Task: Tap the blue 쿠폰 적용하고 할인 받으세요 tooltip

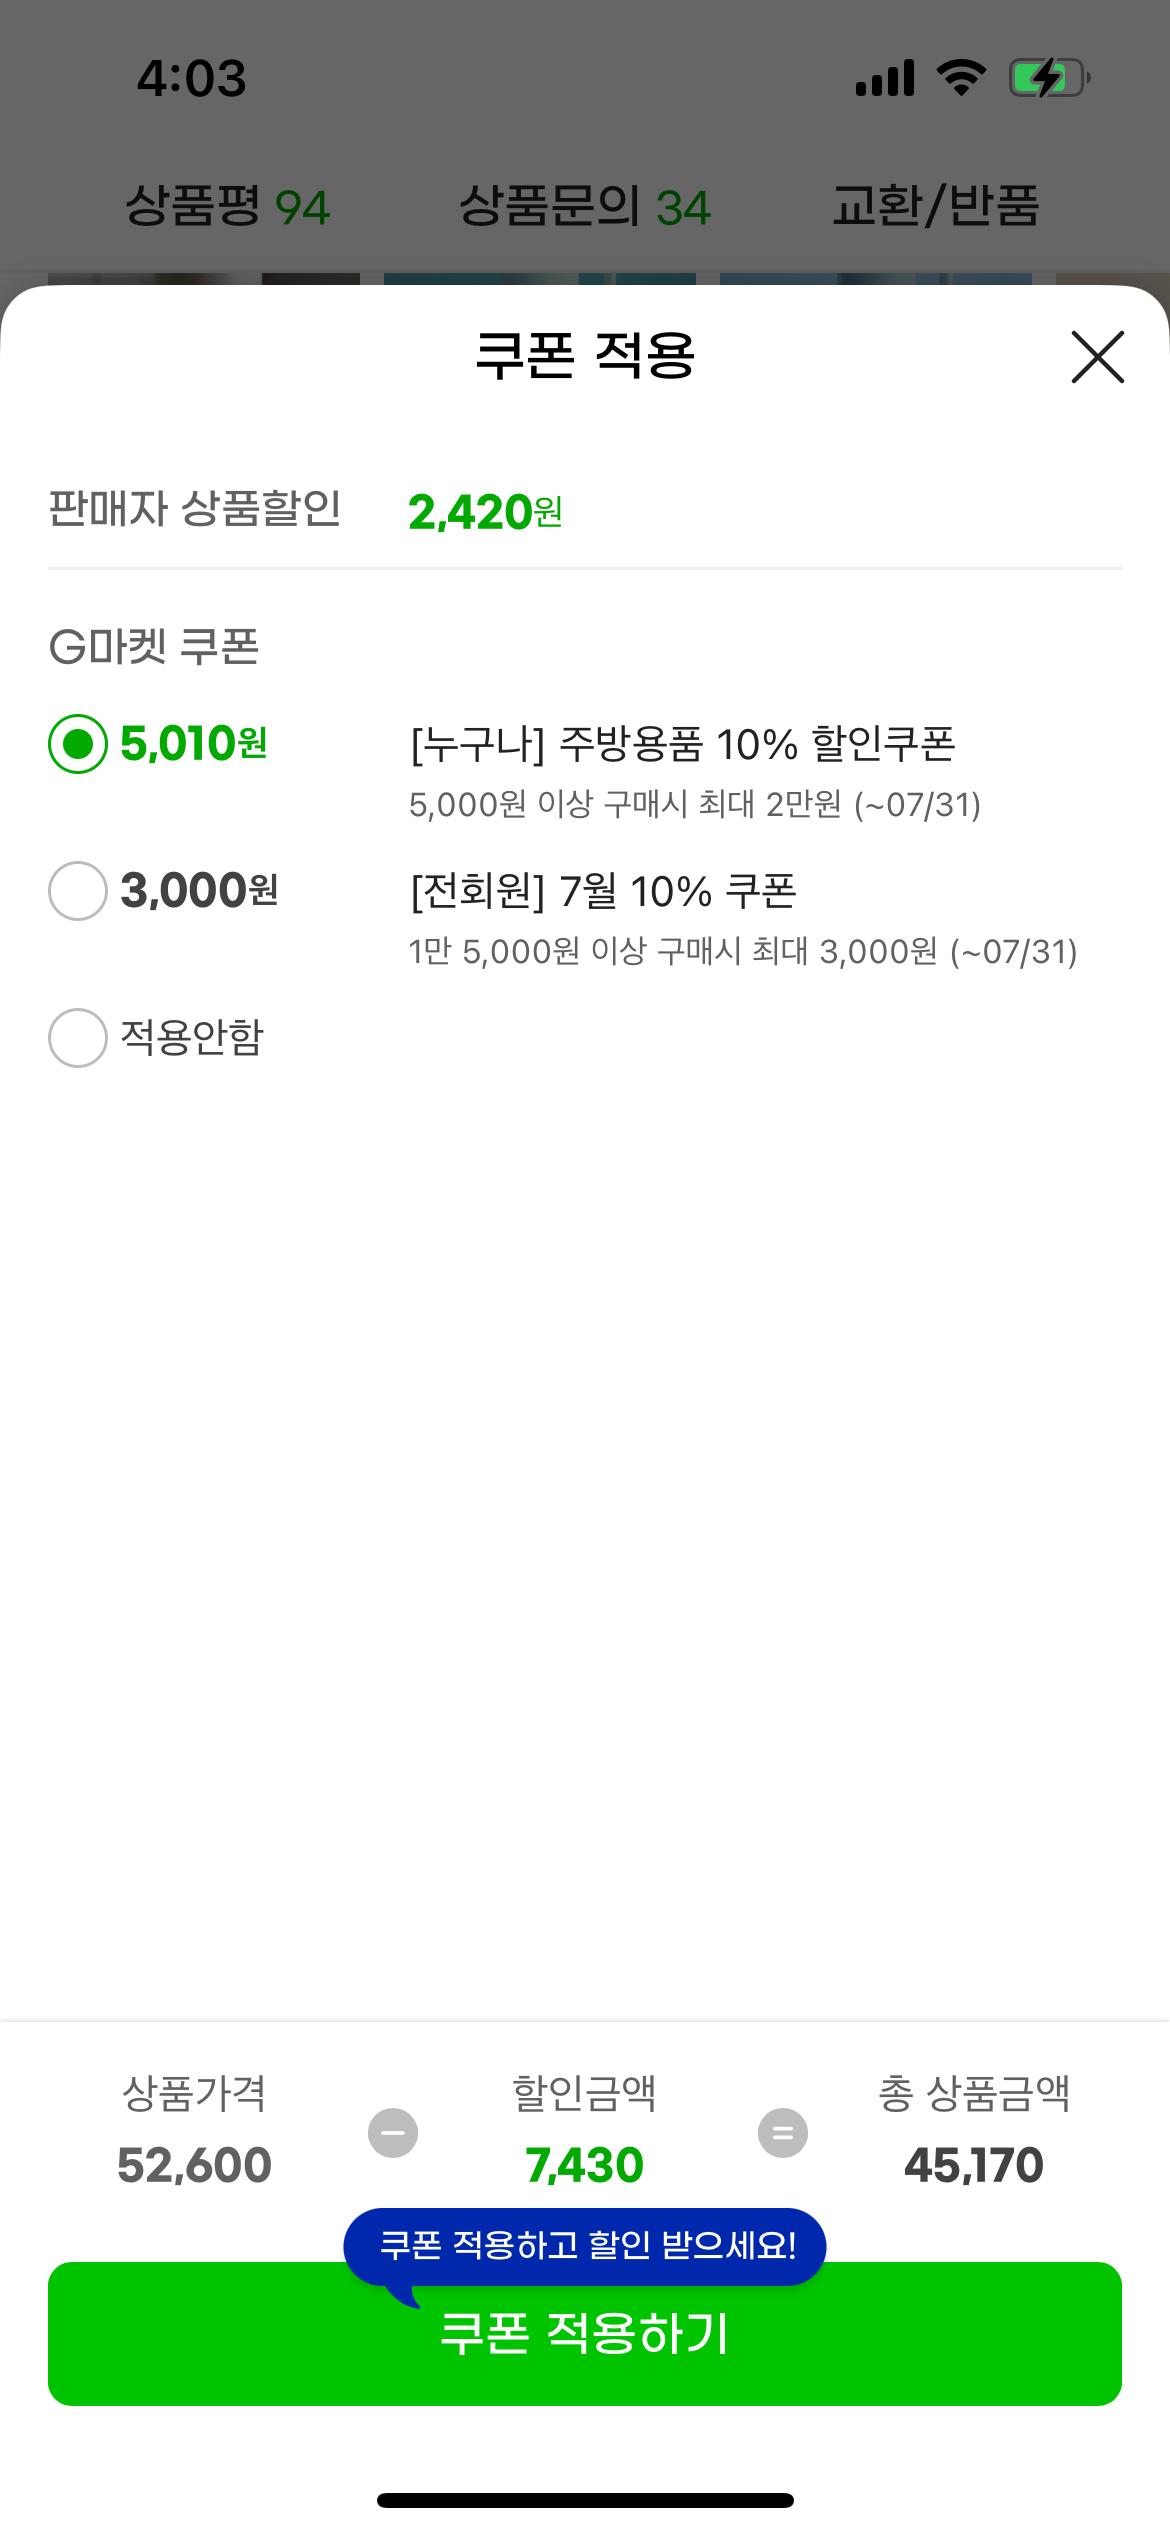Action: click(x=585, y=2246)
